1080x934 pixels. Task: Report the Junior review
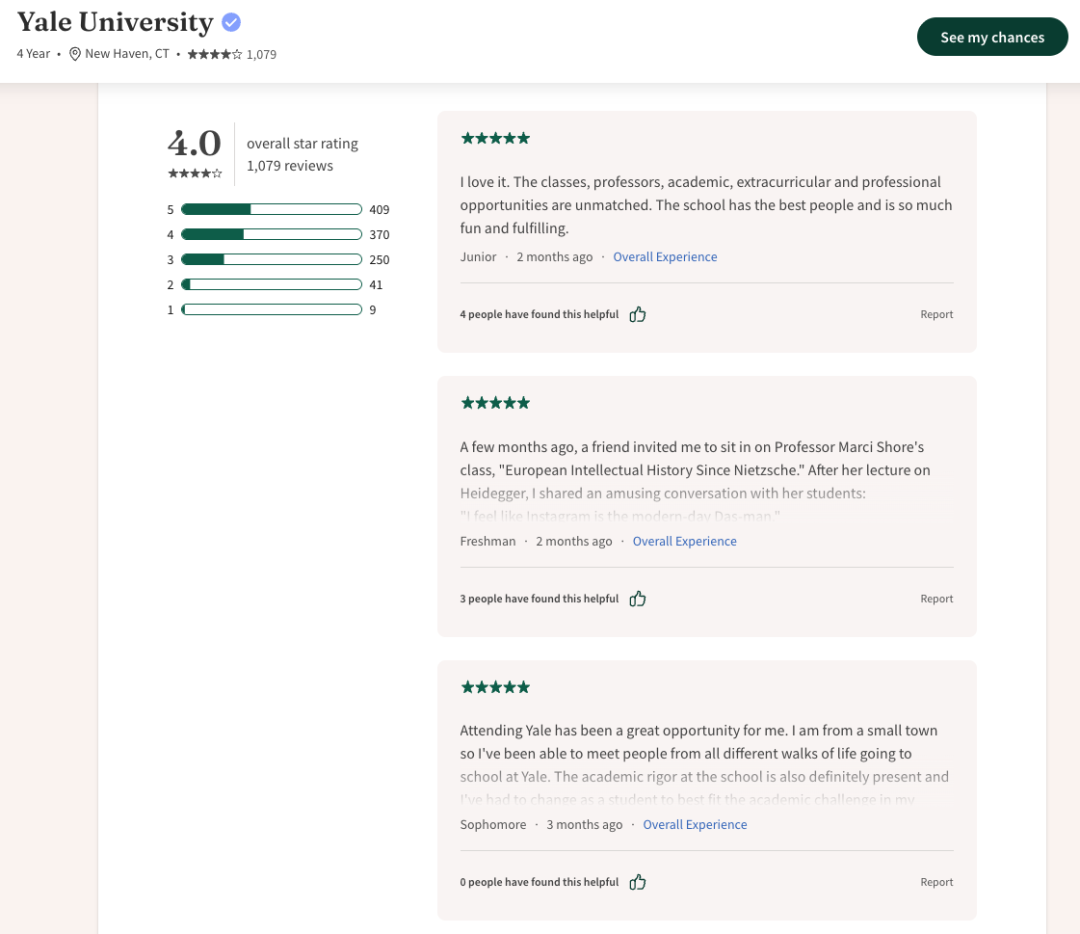coord(937,314)
